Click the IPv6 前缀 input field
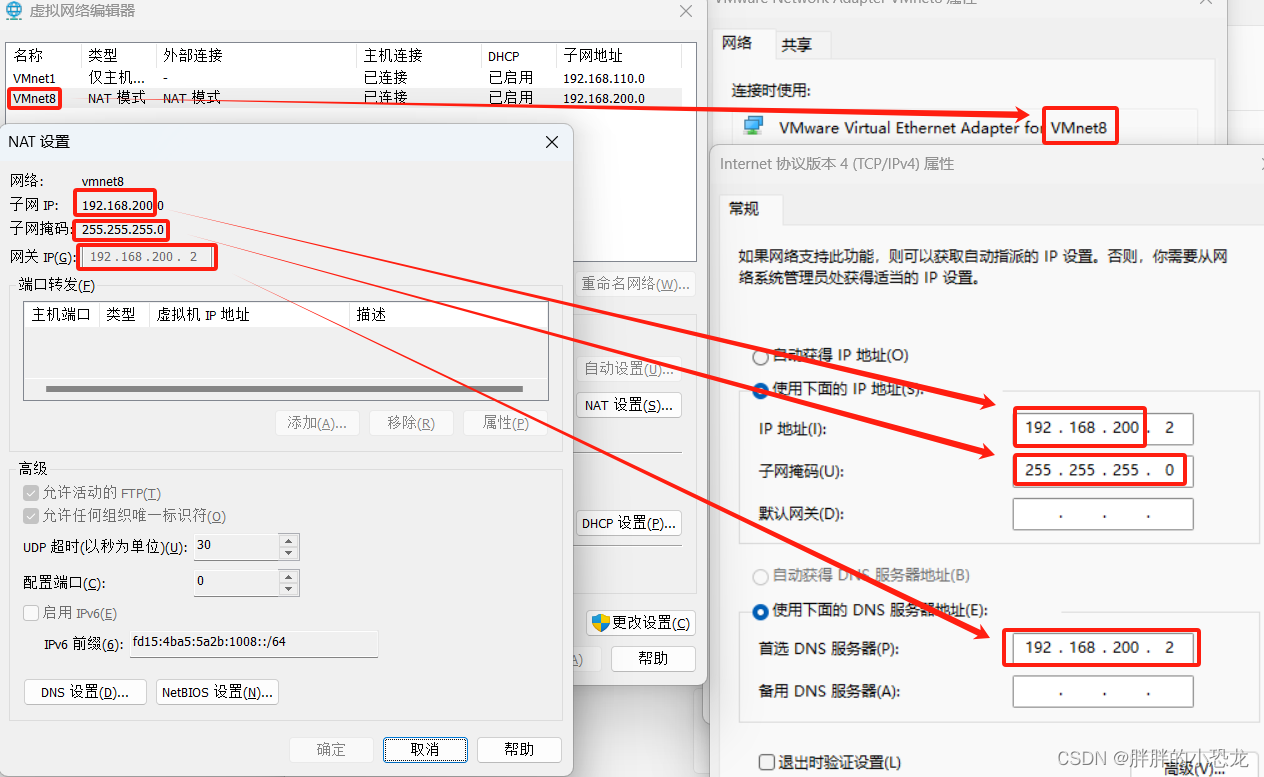The width and height of the screenshot is (1264, 777). coord(254,642)
